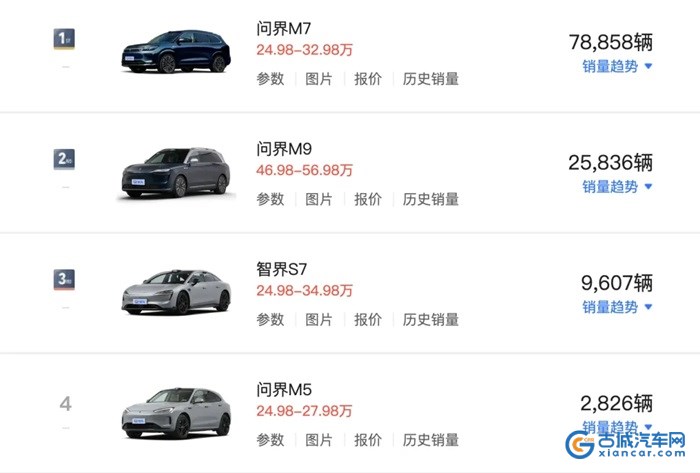Open the 问界M9 car image

176,171
